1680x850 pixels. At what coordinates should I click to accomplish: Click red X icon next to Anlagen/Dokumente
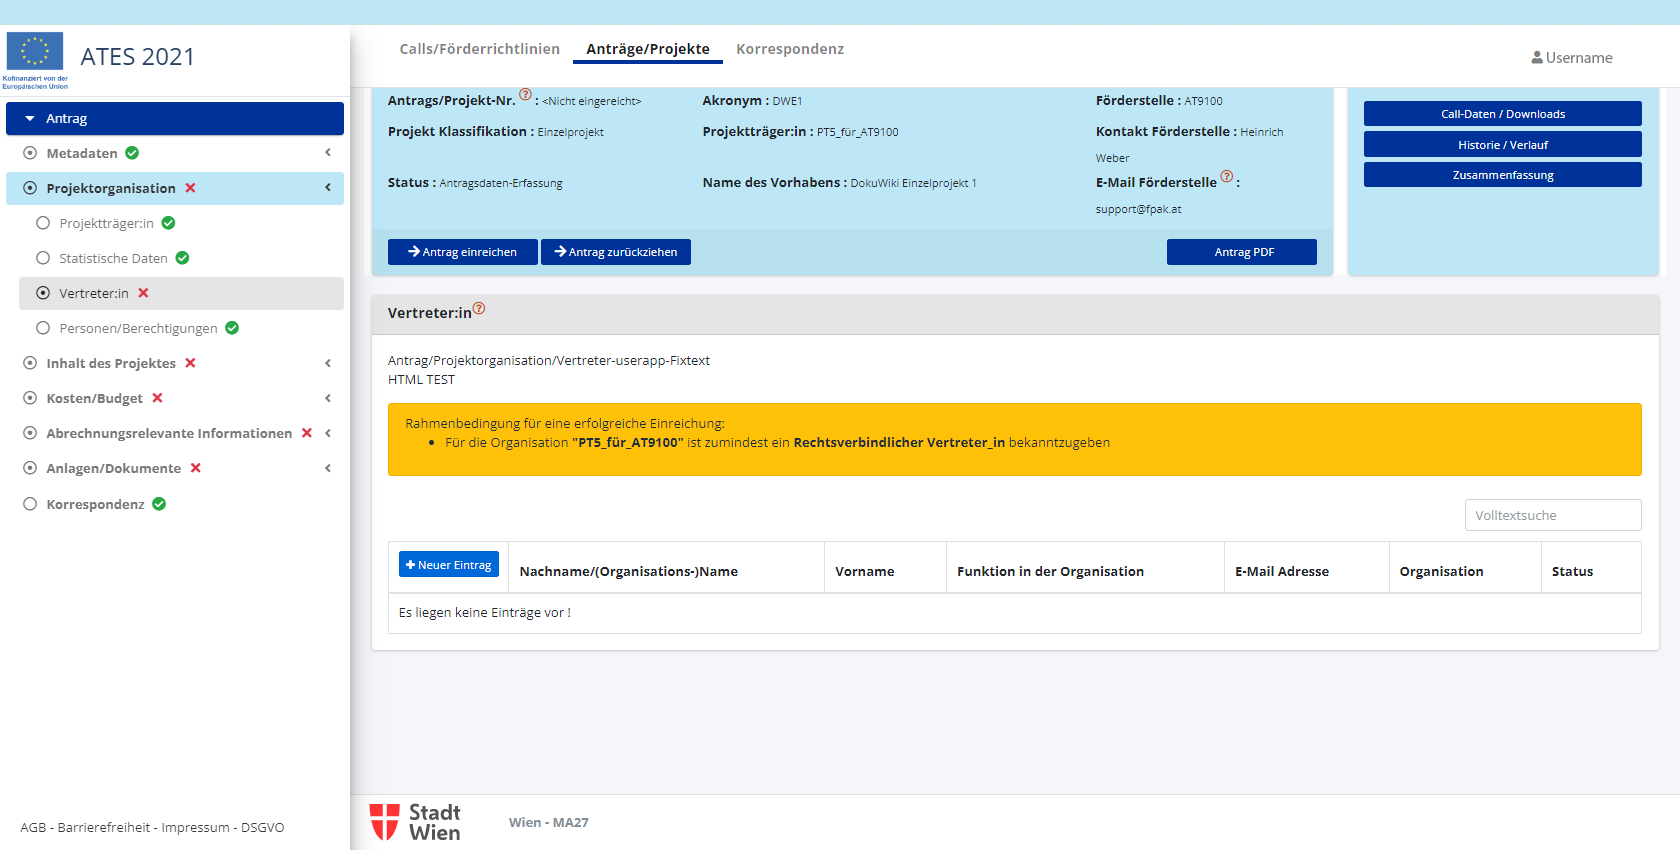click(196, 468)
